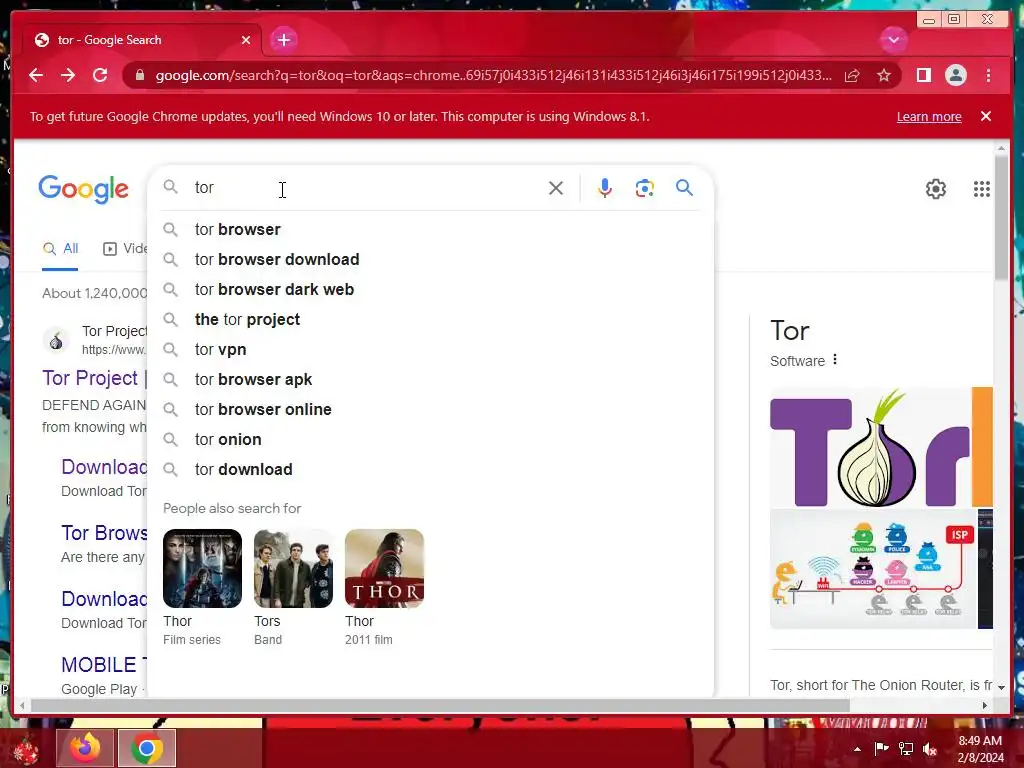This screenshot has height=768, width=1024.
Task: Open the 'MOBILE T' result link
Action: point(104,665)
